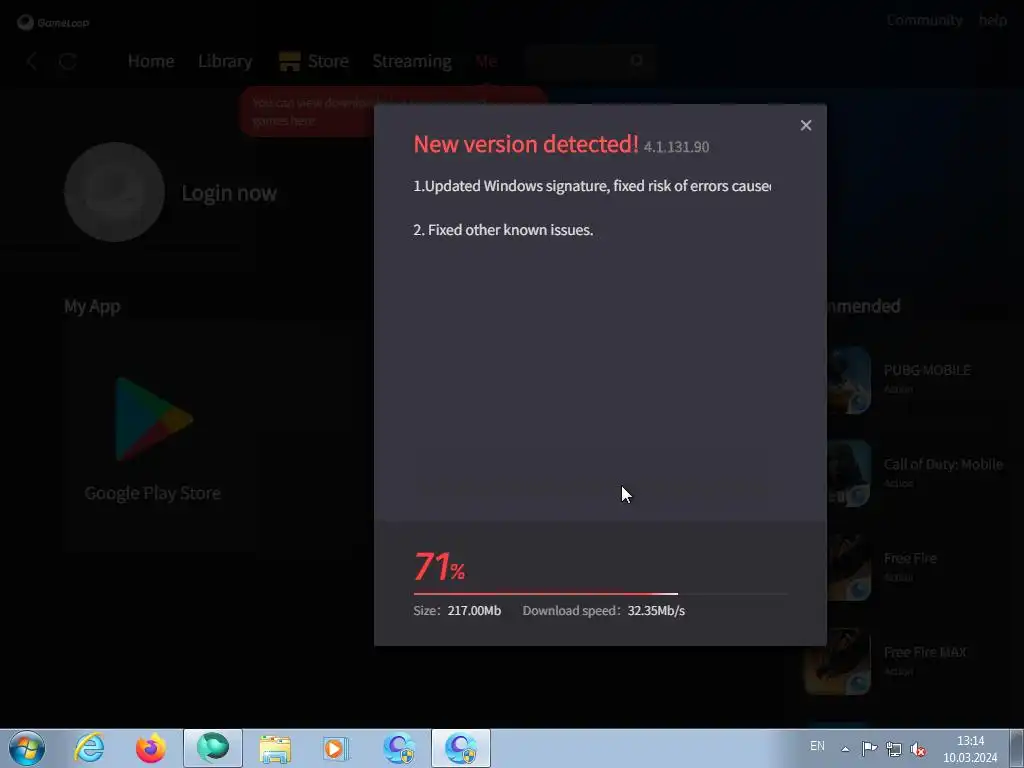Show hidden tray icons arrow

click(x=845, y=748)
